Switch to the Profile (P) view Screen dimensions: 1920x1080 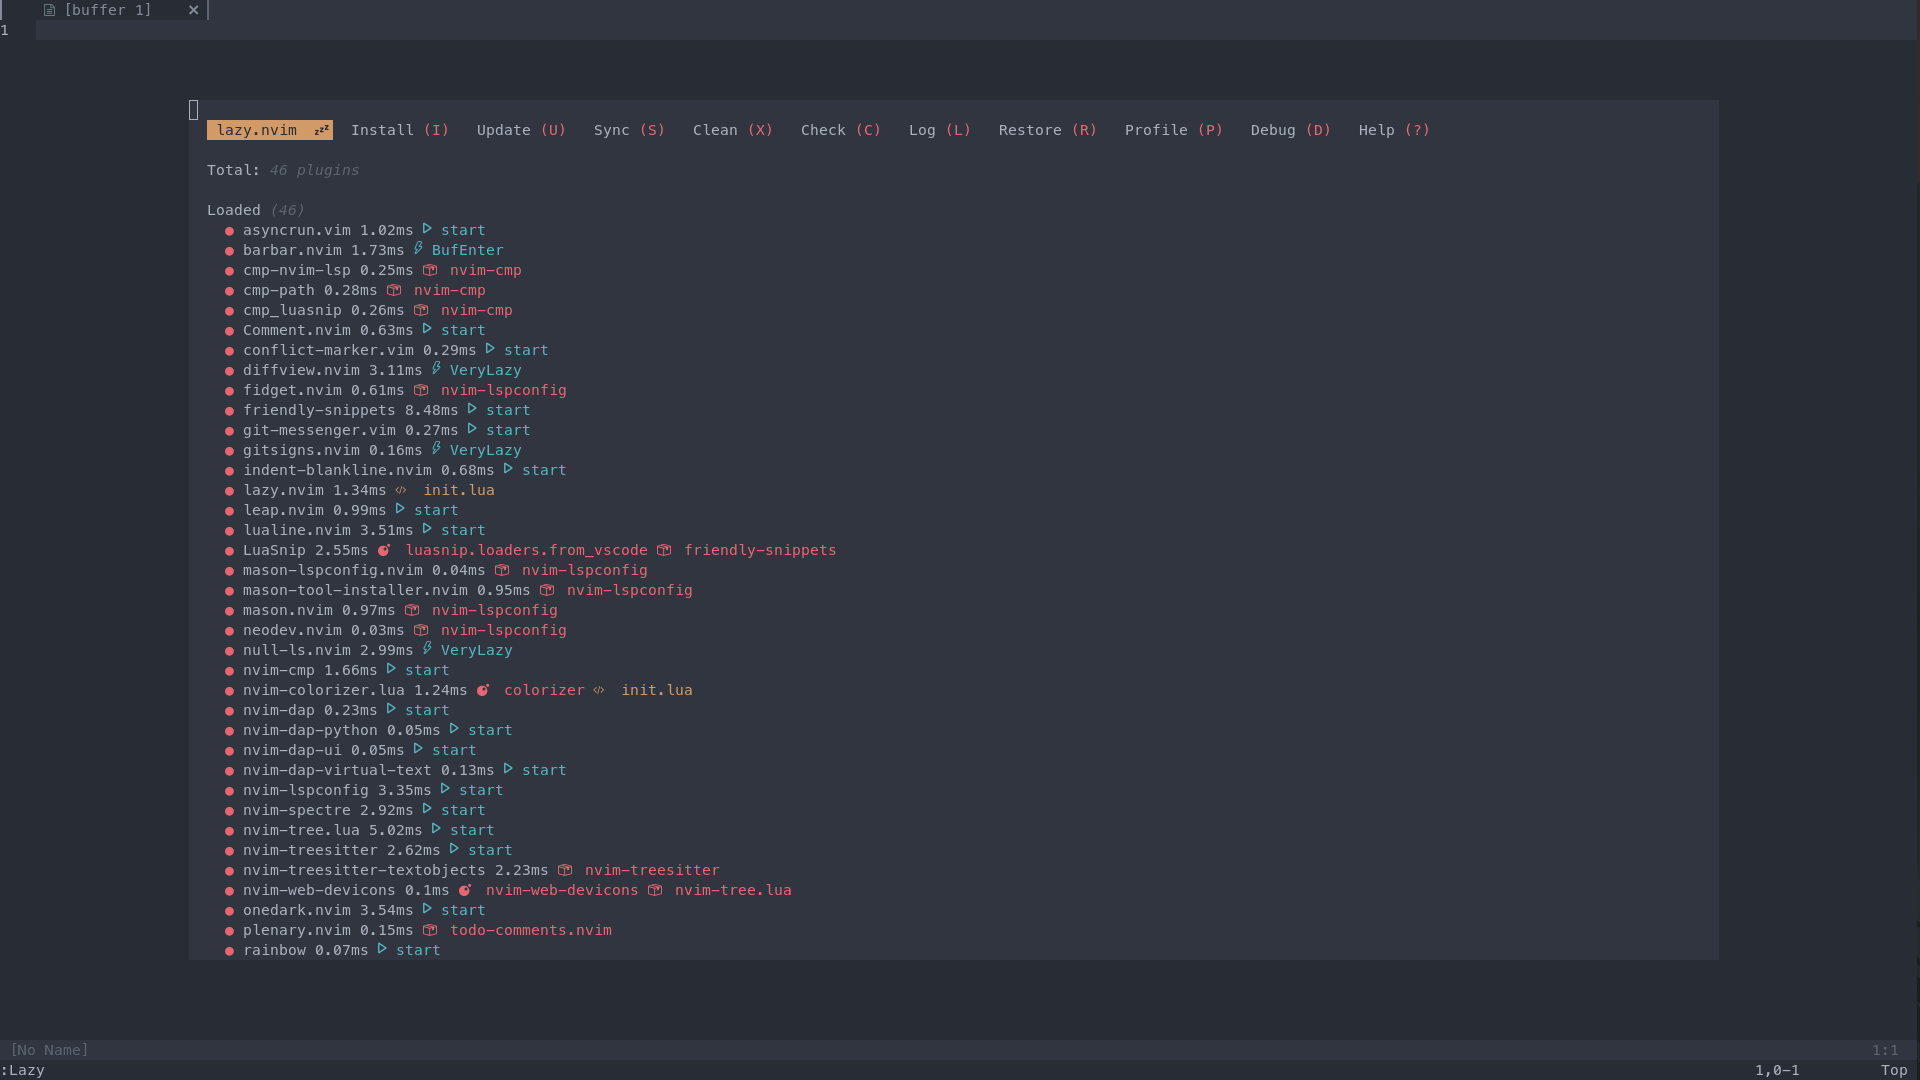point(1173,130)
